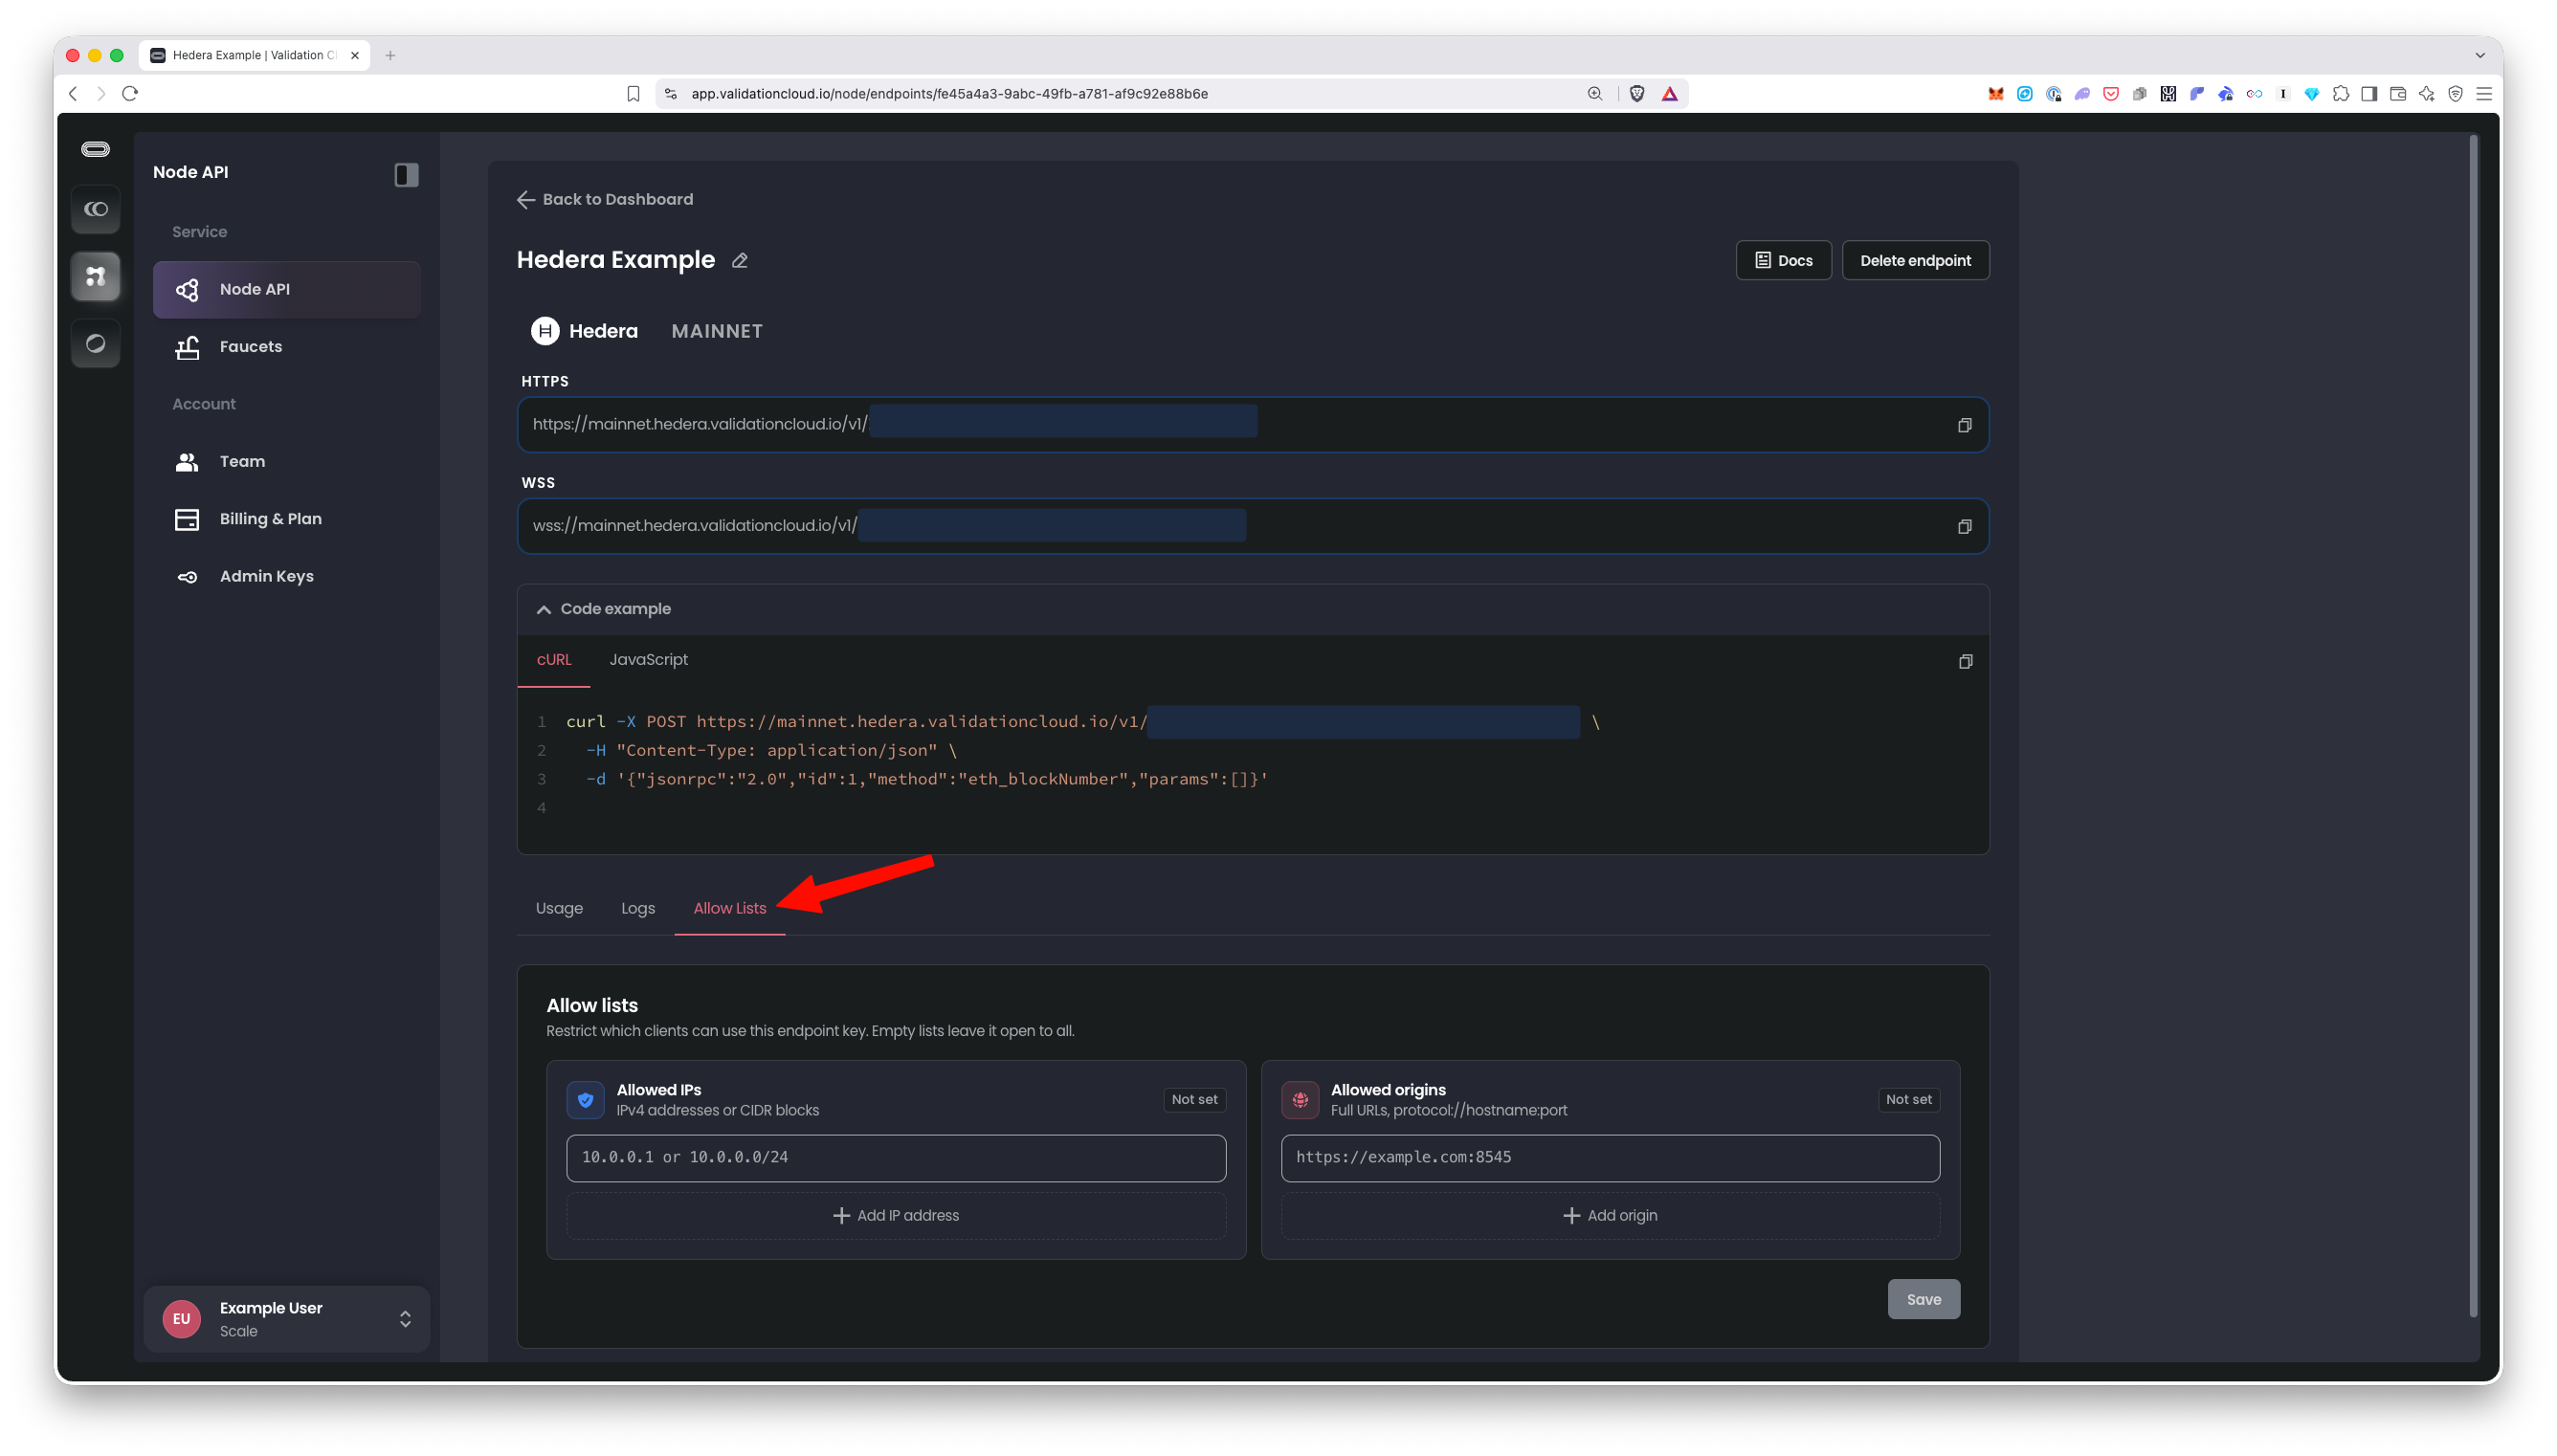This screenshot has height=1456, width=2557.
Task: Copy the code example snippet
Action: click(1965, 661)
